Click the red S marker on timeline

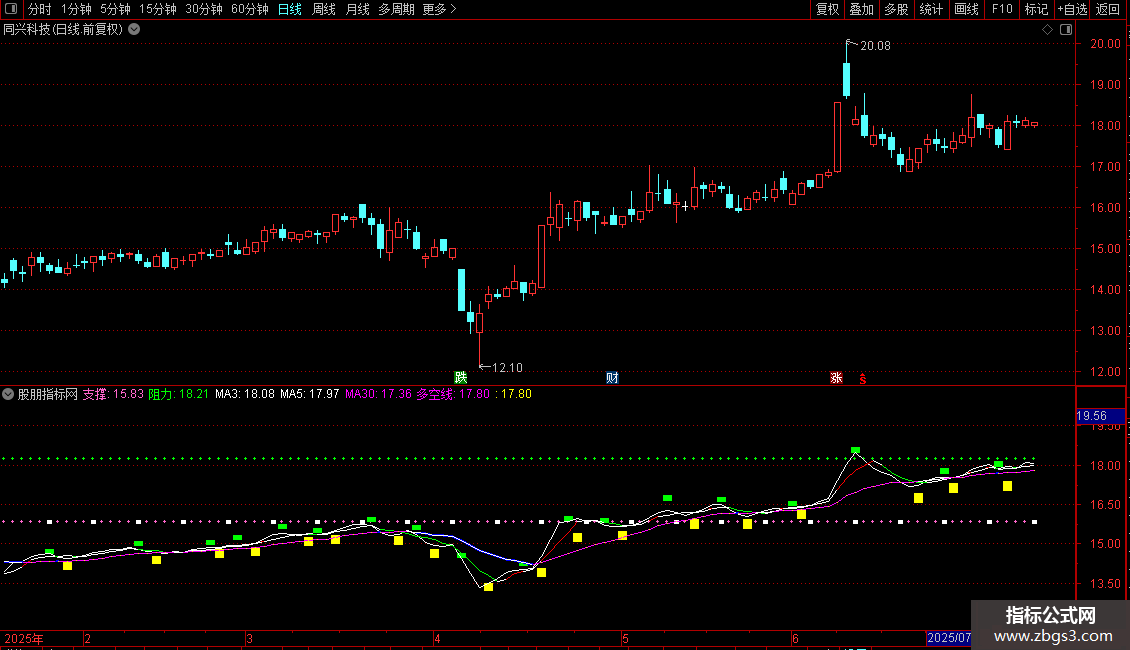click(x=863, y=378)
